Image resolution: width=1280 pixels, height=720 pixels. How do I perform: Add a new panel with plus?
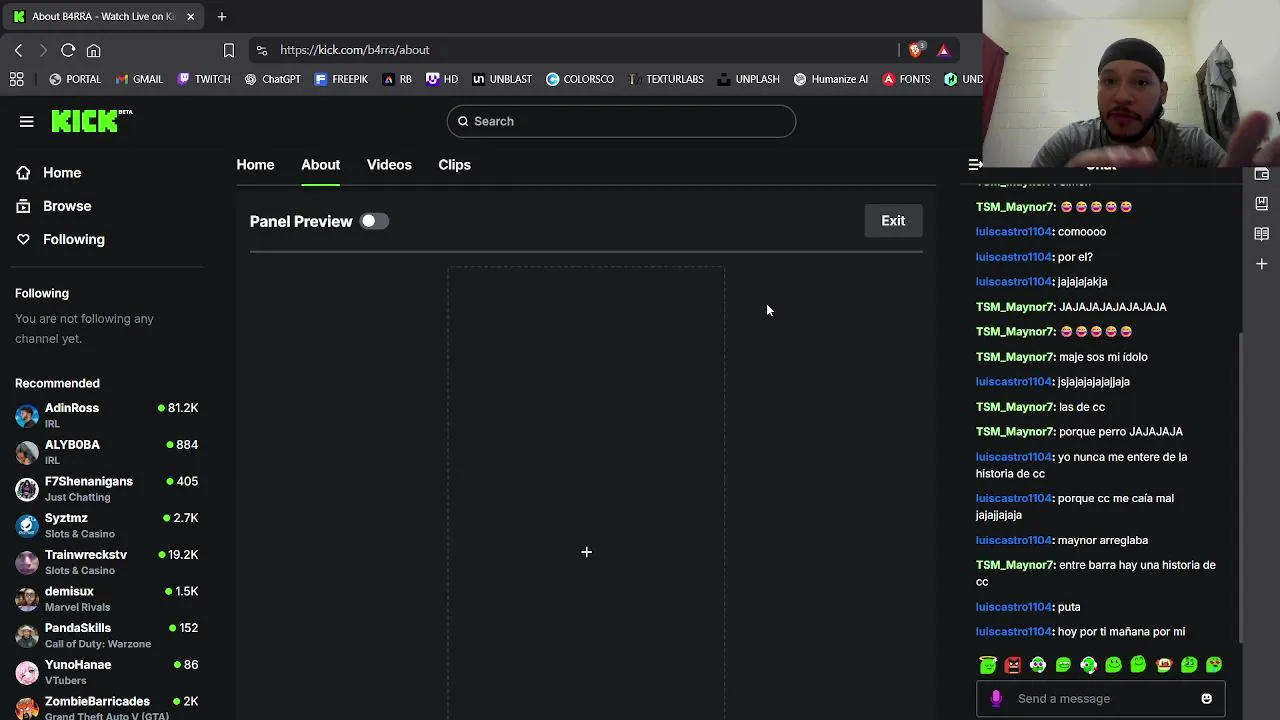click(x=586, y=552)
